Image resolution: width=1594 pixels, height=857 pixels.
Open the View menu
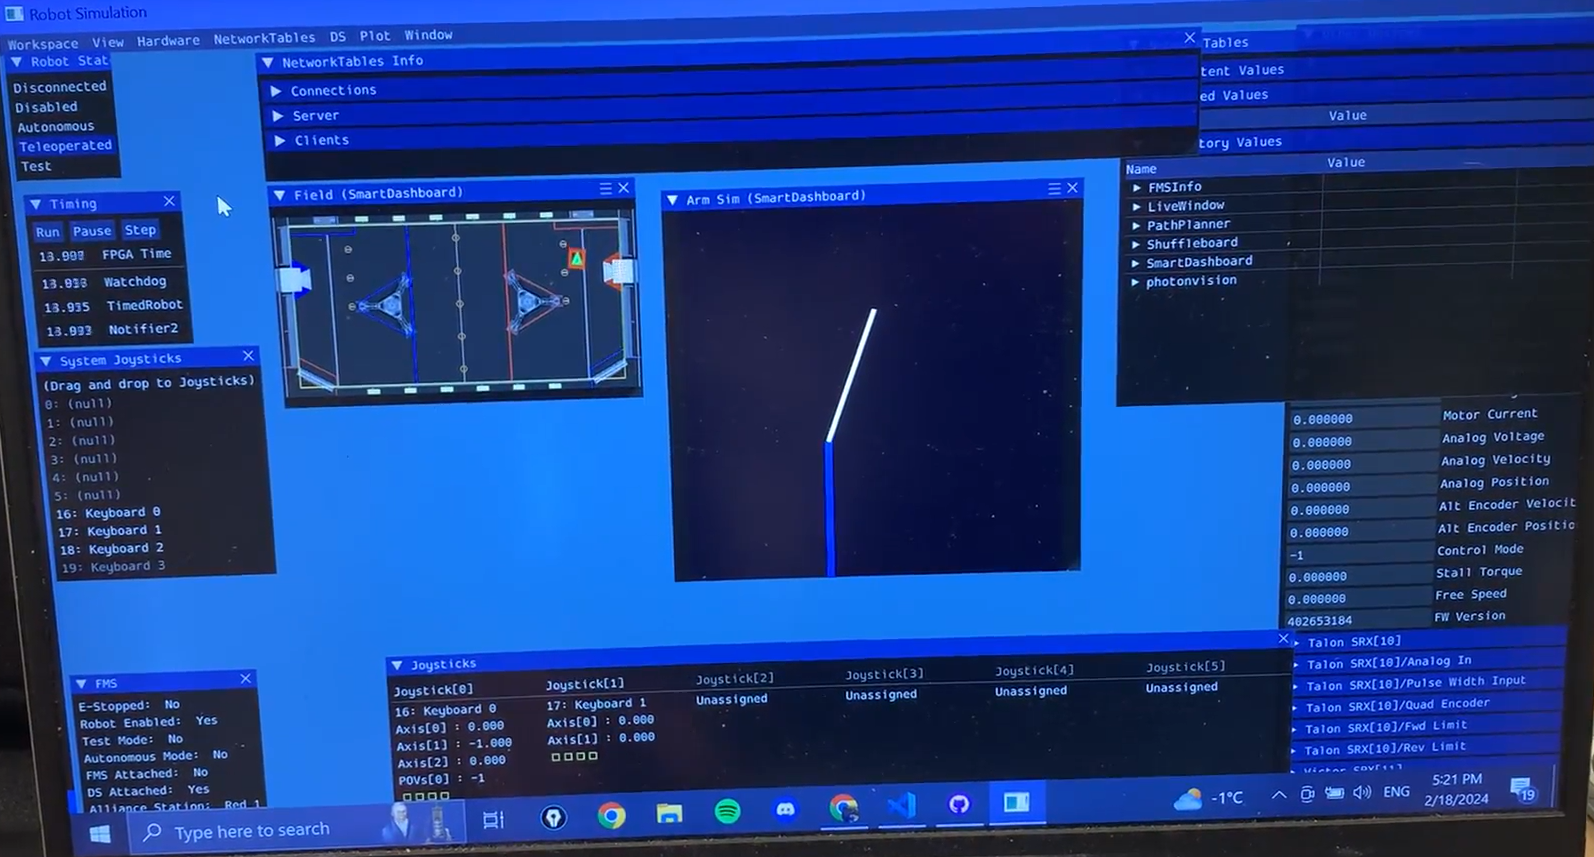pyautogui.click(x=108, y=42)
